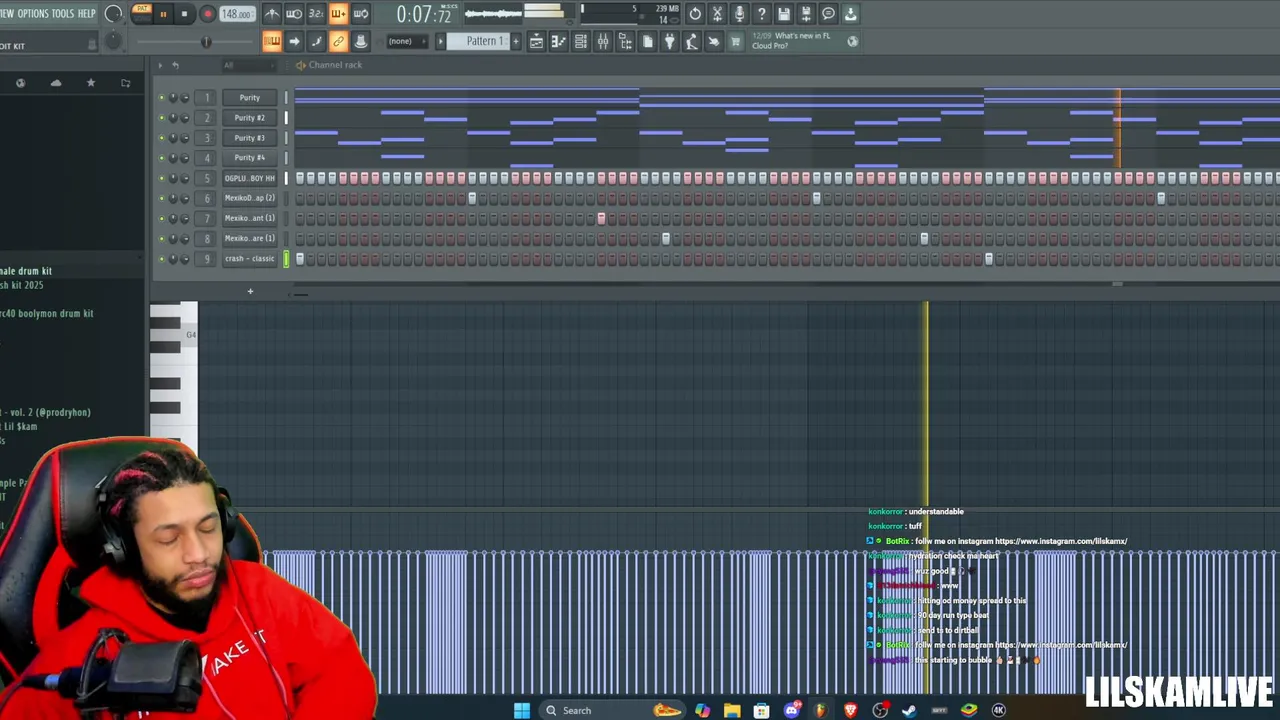The height and width of the screenshot is (720, 1280).
Task: Click the question mark help icon
Action: coord(761,14)
